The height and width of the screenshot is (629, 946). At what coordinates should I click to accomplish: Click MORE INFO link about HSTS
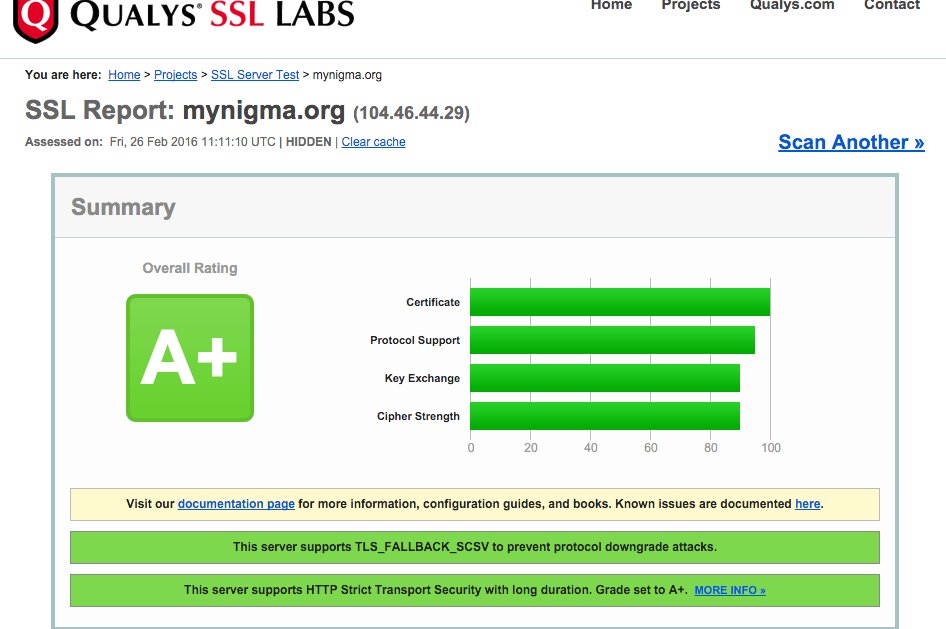(x=729, y=590)
